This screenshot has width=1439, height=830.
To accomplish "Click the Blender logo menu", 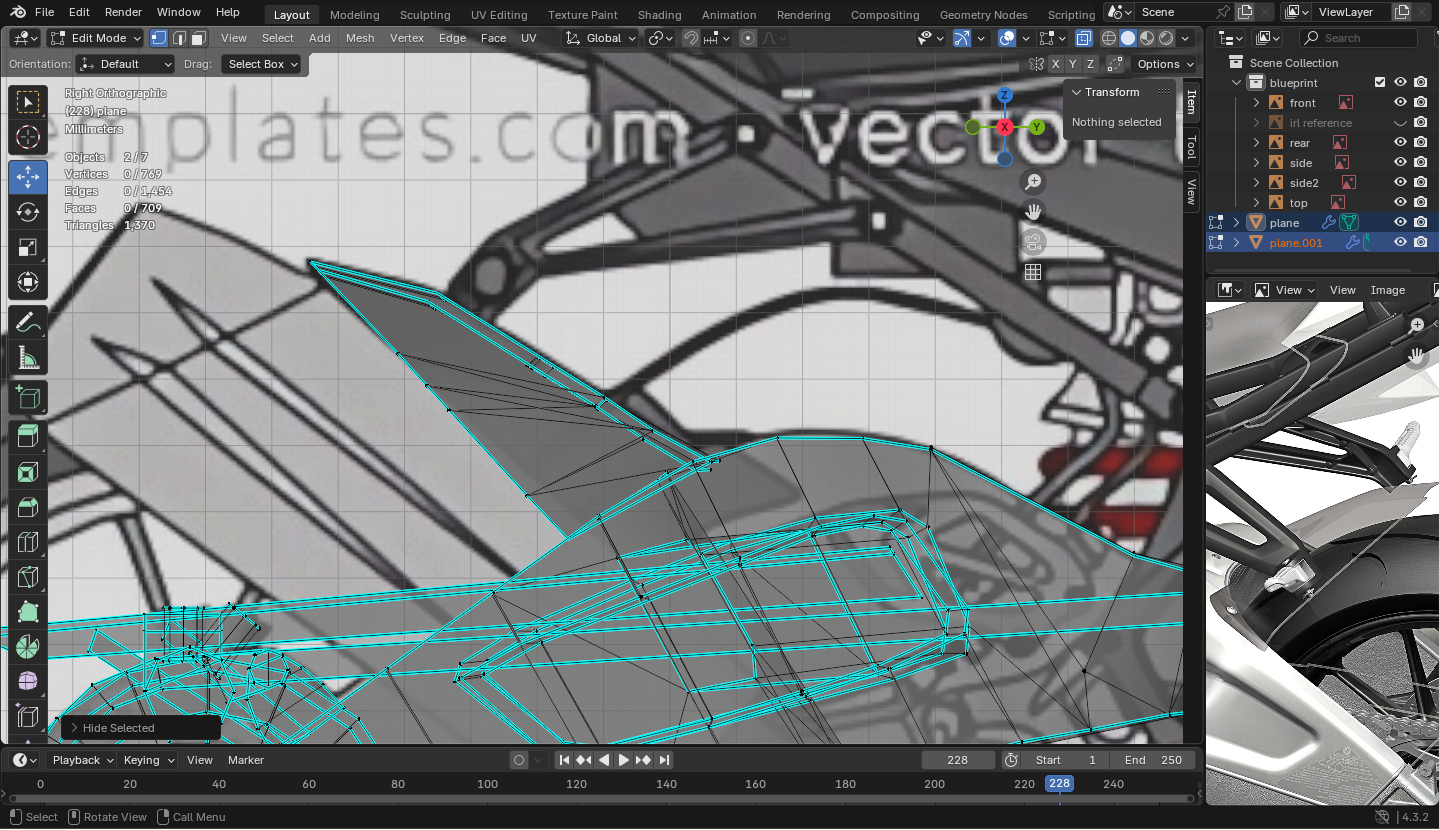I will pos(17,12).
